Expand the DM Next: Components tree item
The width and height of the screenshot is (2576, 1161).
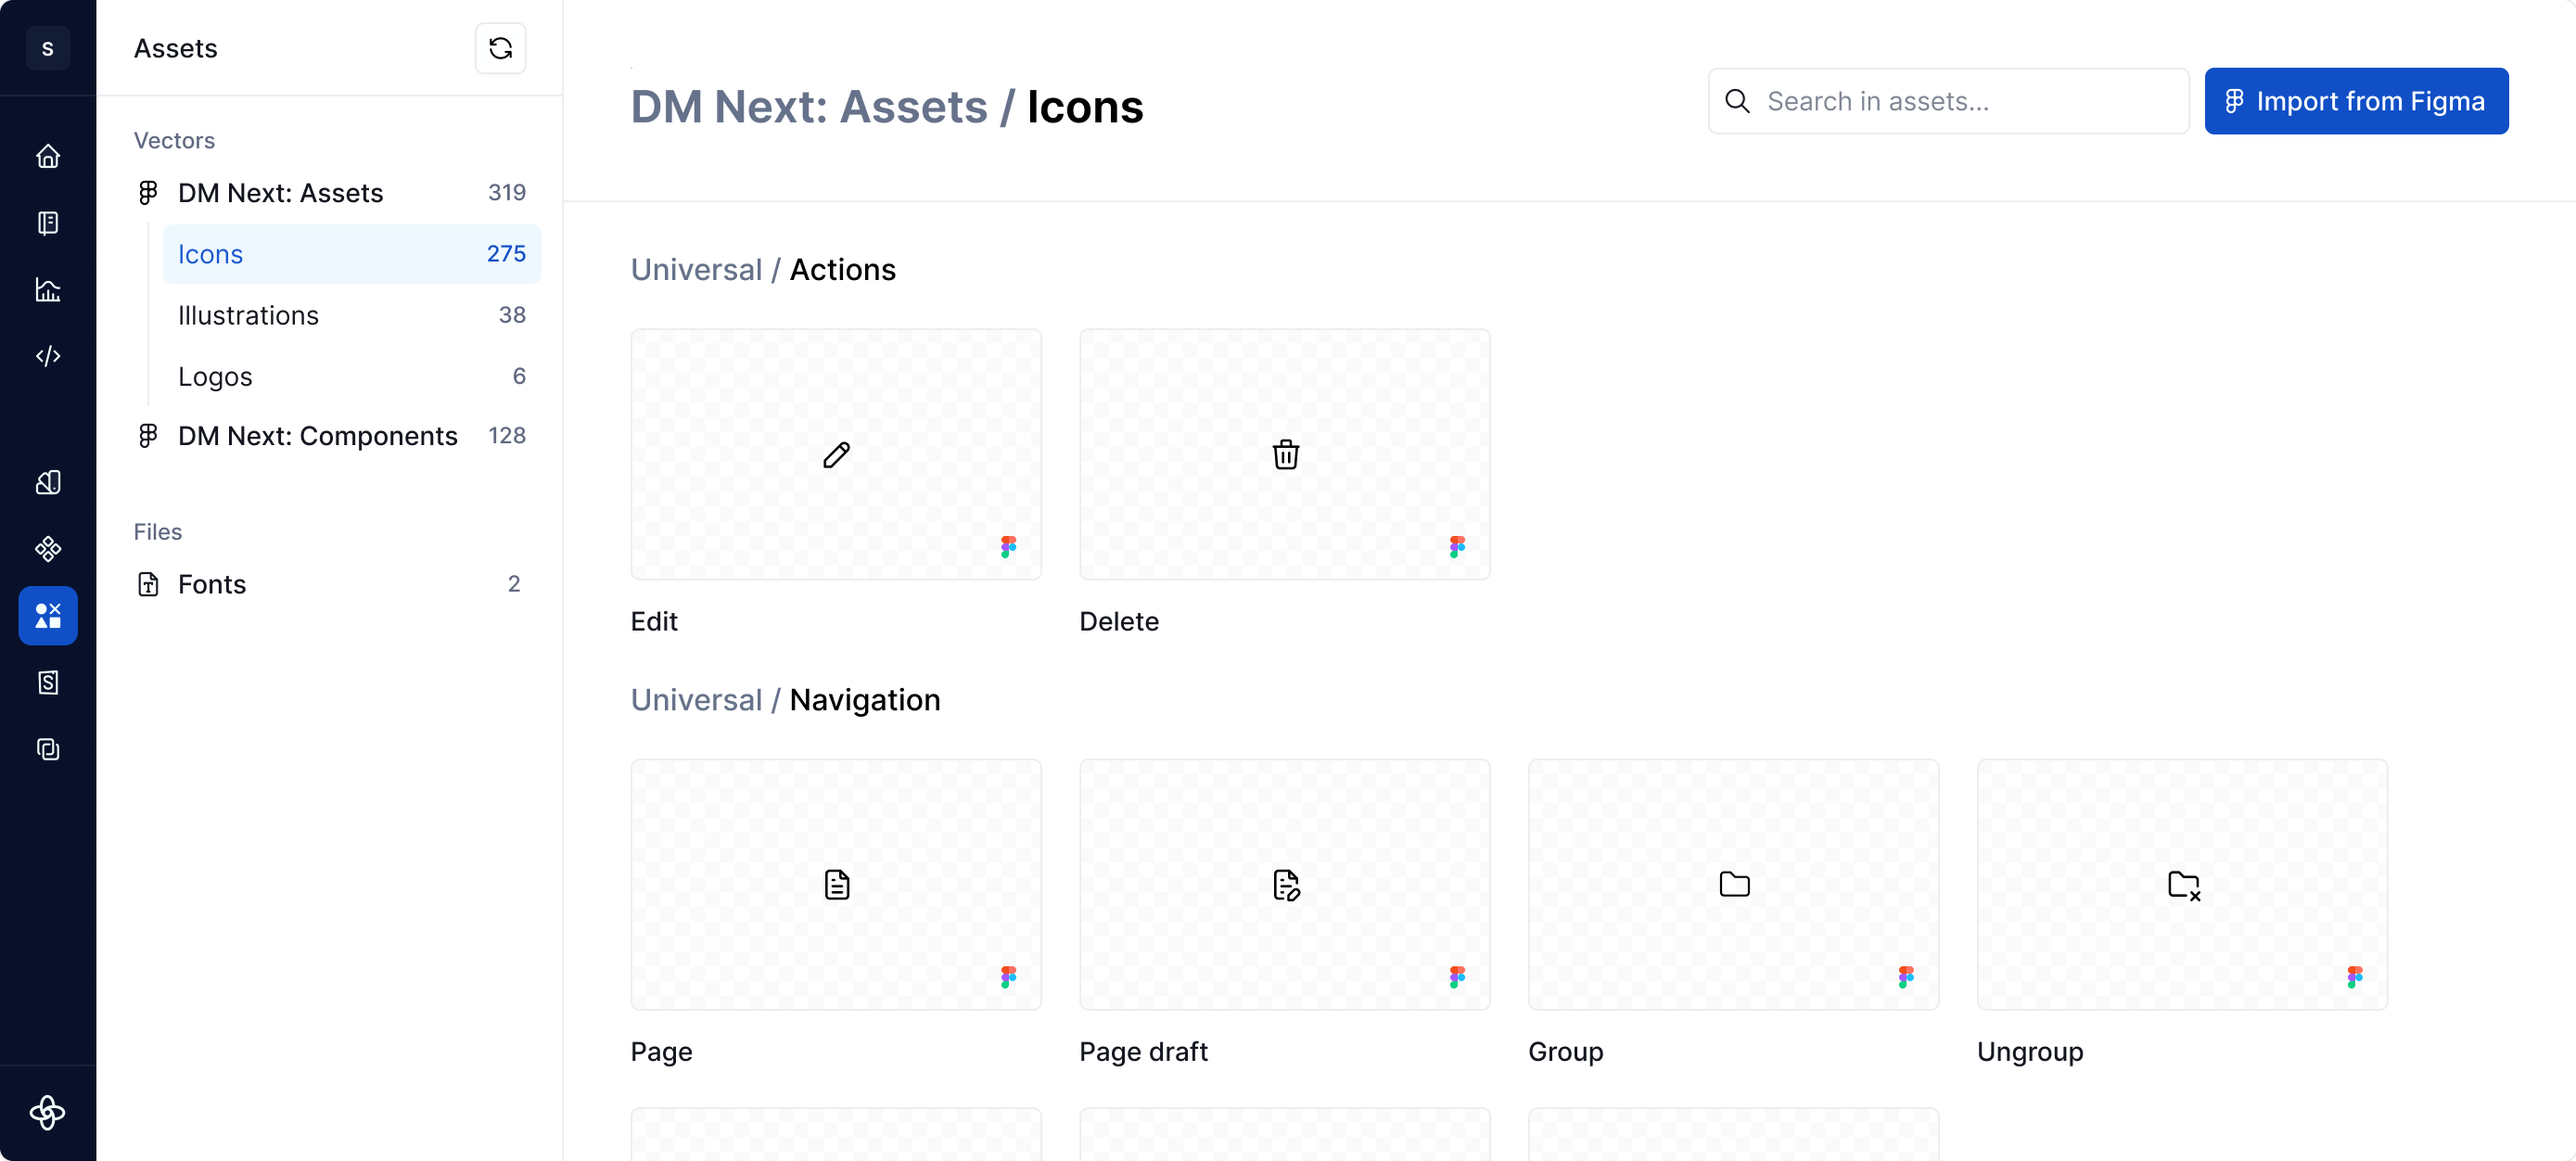point(317,436)
